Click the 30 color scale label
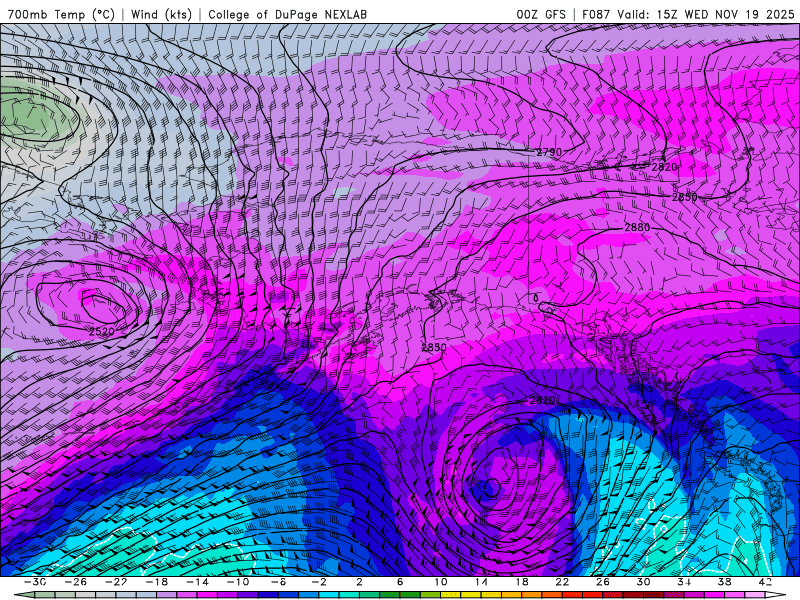 [643, 582]
